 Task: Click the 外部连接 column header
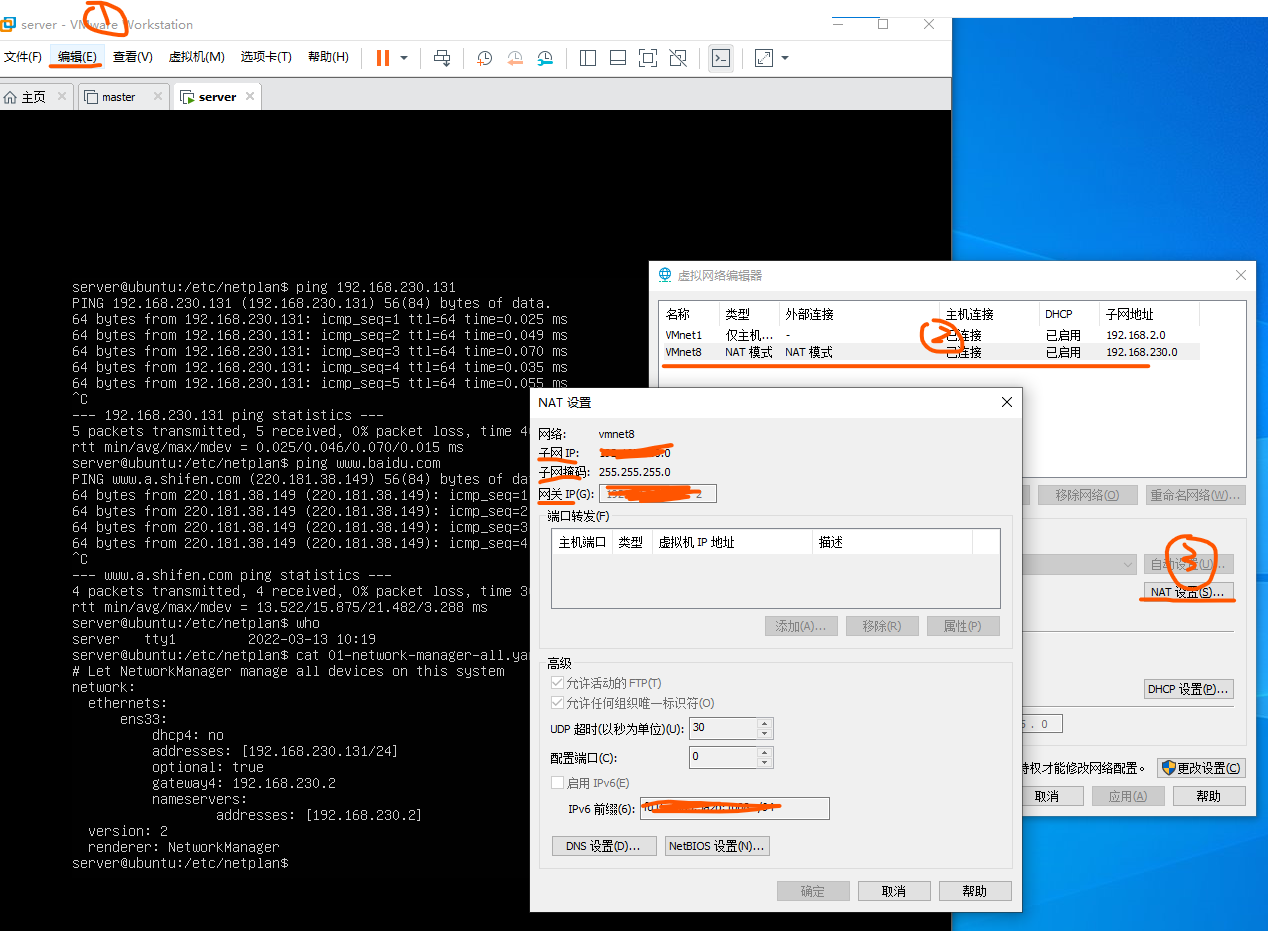tap(860, 314)
